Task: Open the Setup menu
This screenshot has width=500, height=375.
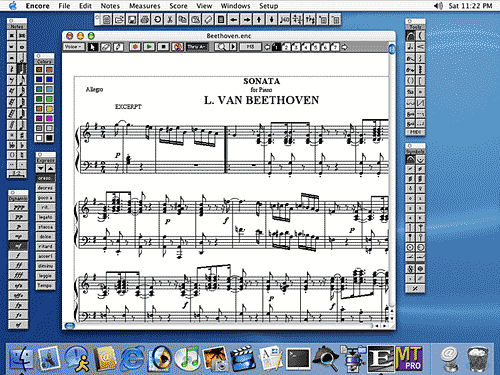Action: 268,6
